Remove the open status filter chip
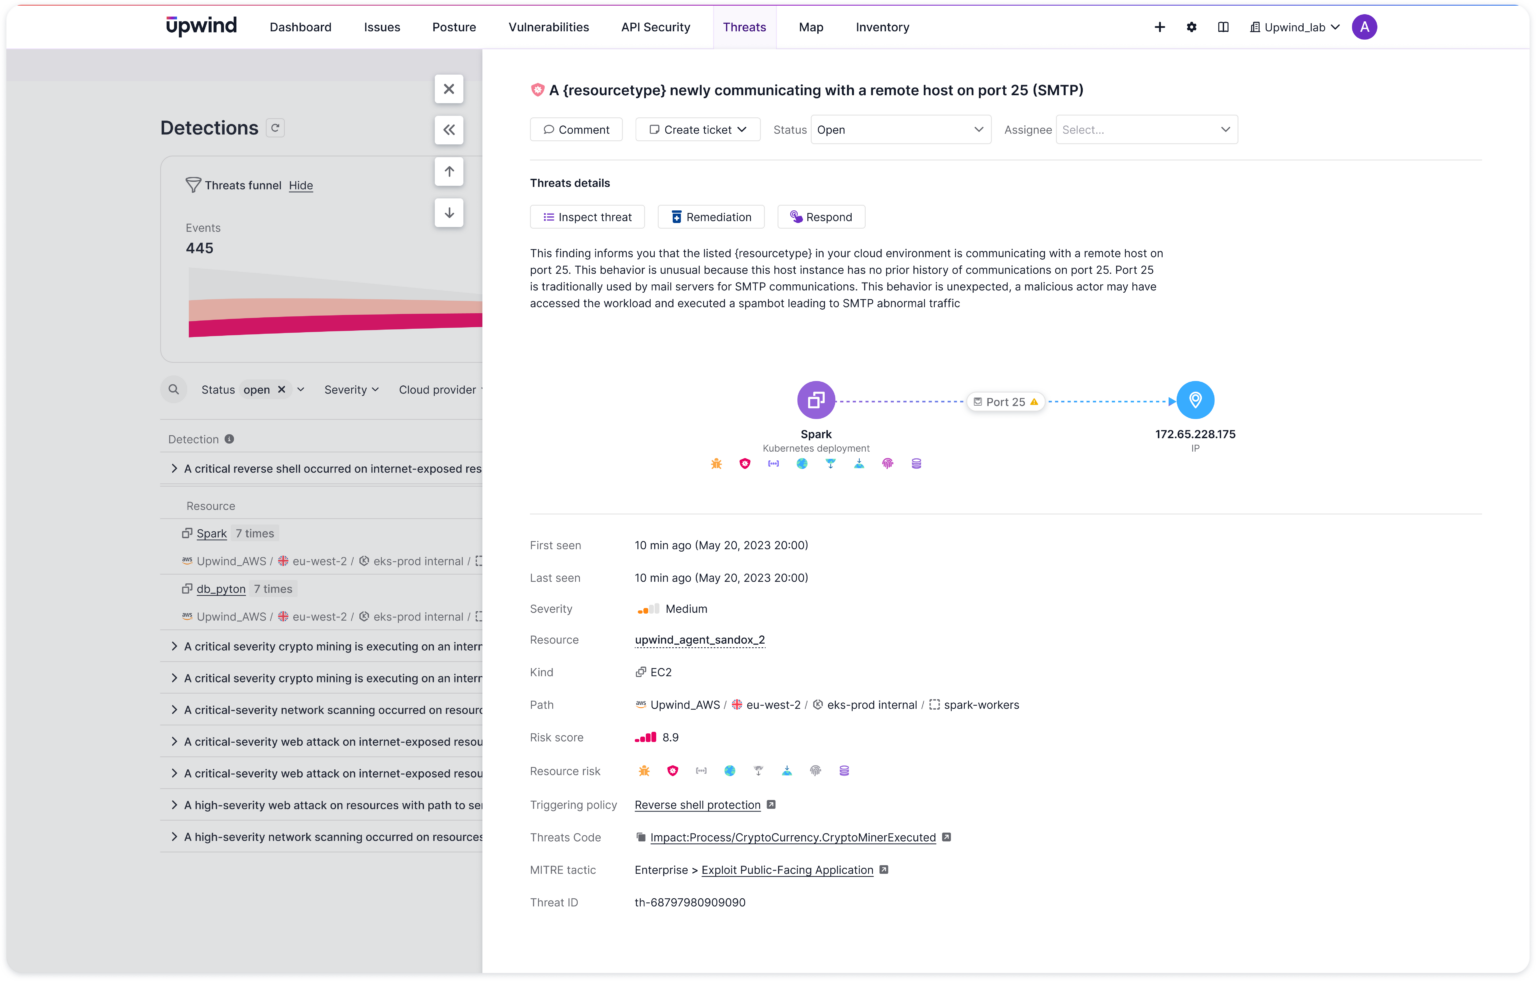This screenshot has height=981, width=1536. click(x=281, y=389)
